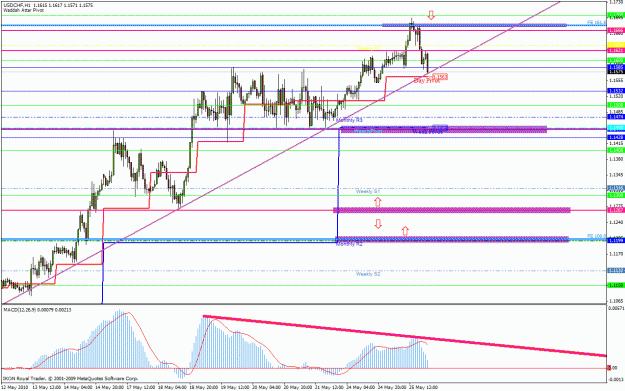Click the 1.1415 price axis value

pyautogui.click(x=616, y=143)
